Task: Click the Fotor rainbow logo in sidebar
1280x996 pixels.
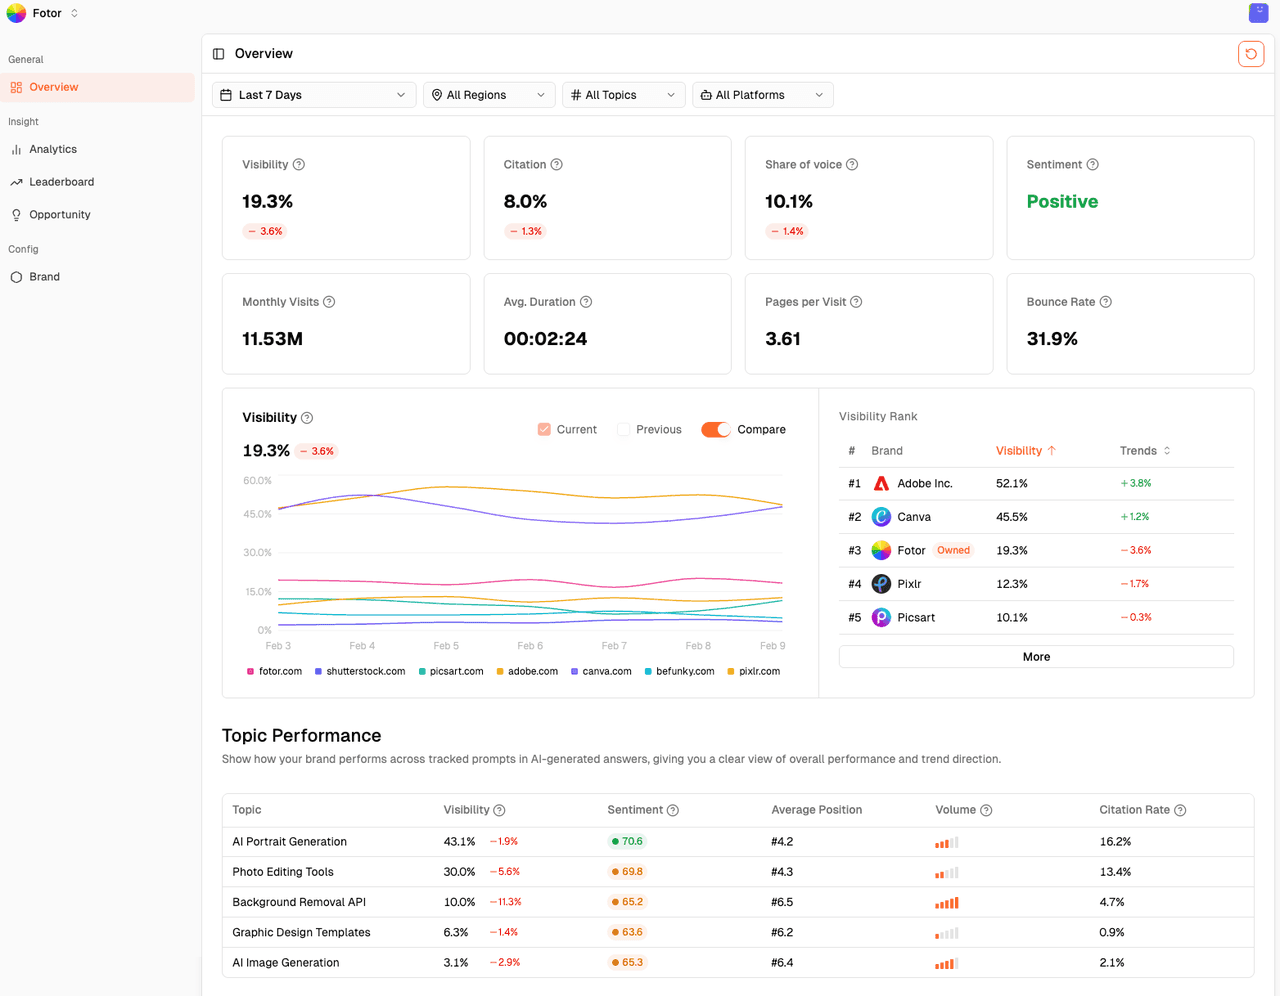Action: coord(17,13)
